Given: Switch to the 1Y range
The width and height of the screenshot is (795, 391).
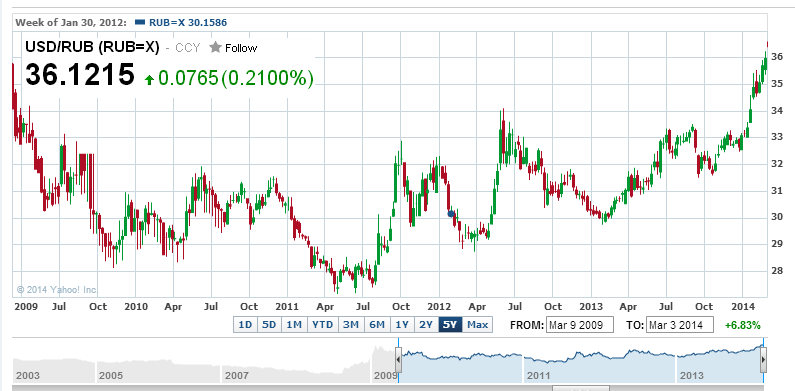Looking at the screenshot, I should (x=402, y=325).
